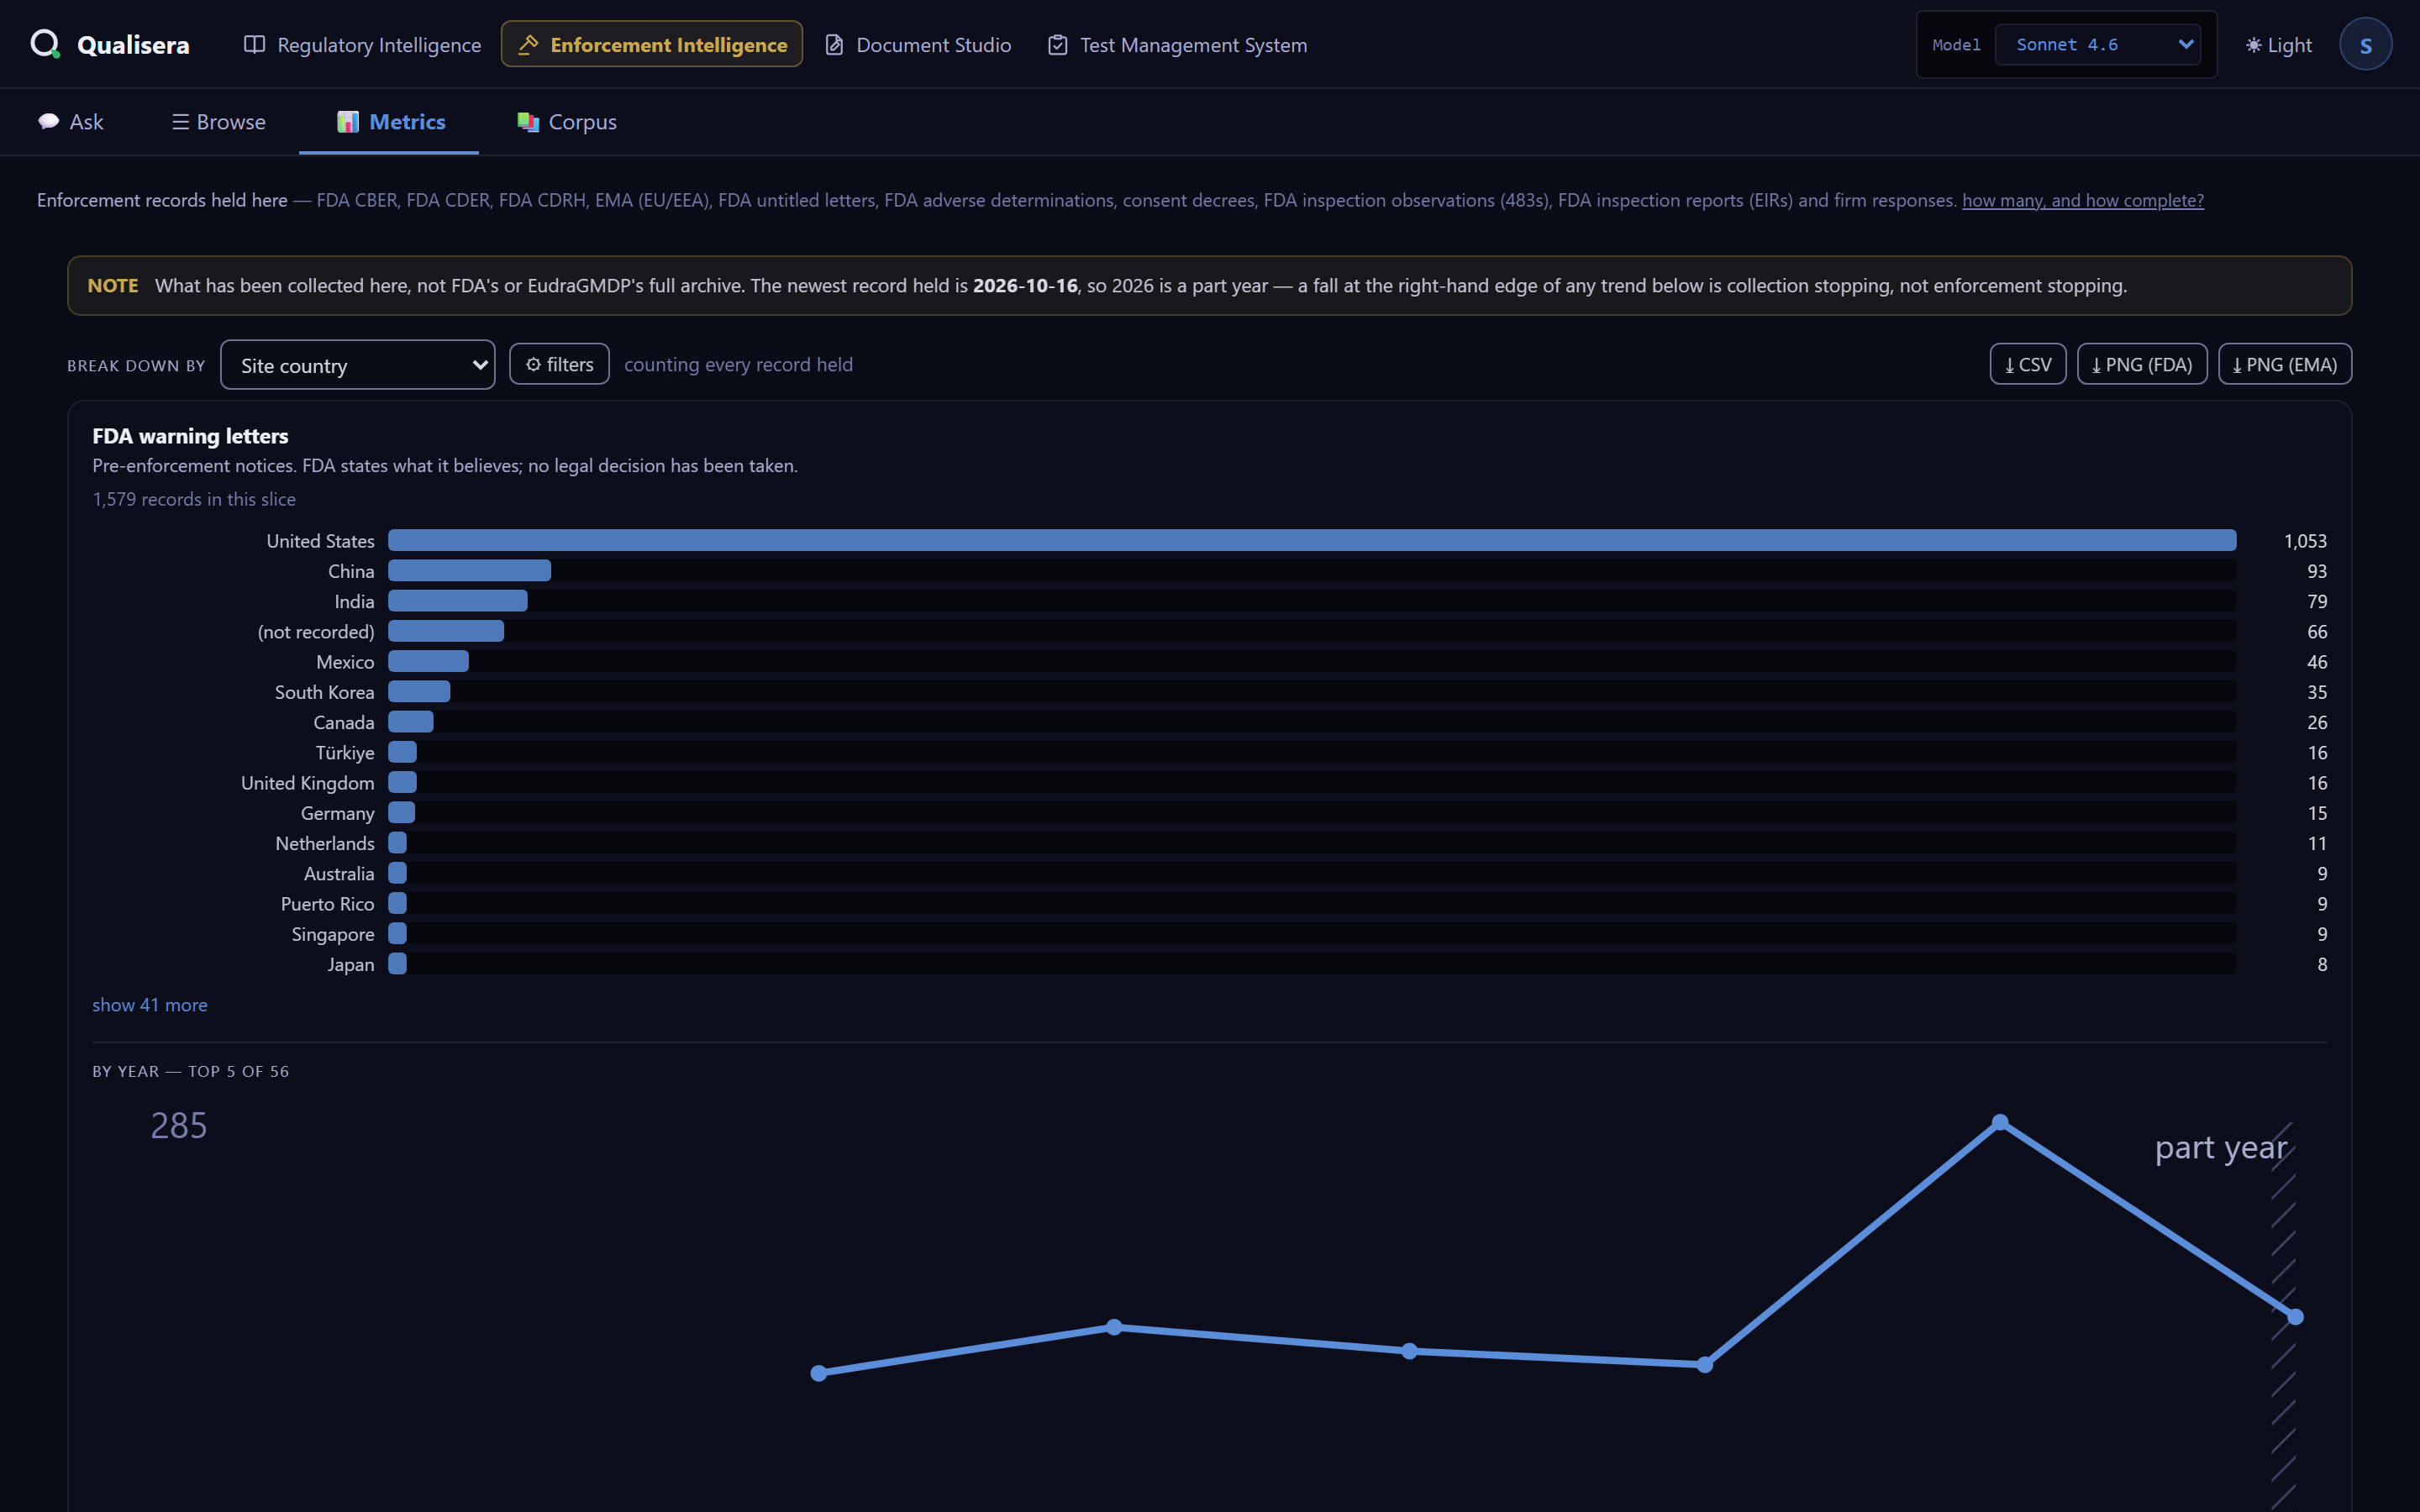Switch to the Browse tab
The height and width of the screenshot is (1512, 2420).
tap(219, 122)
